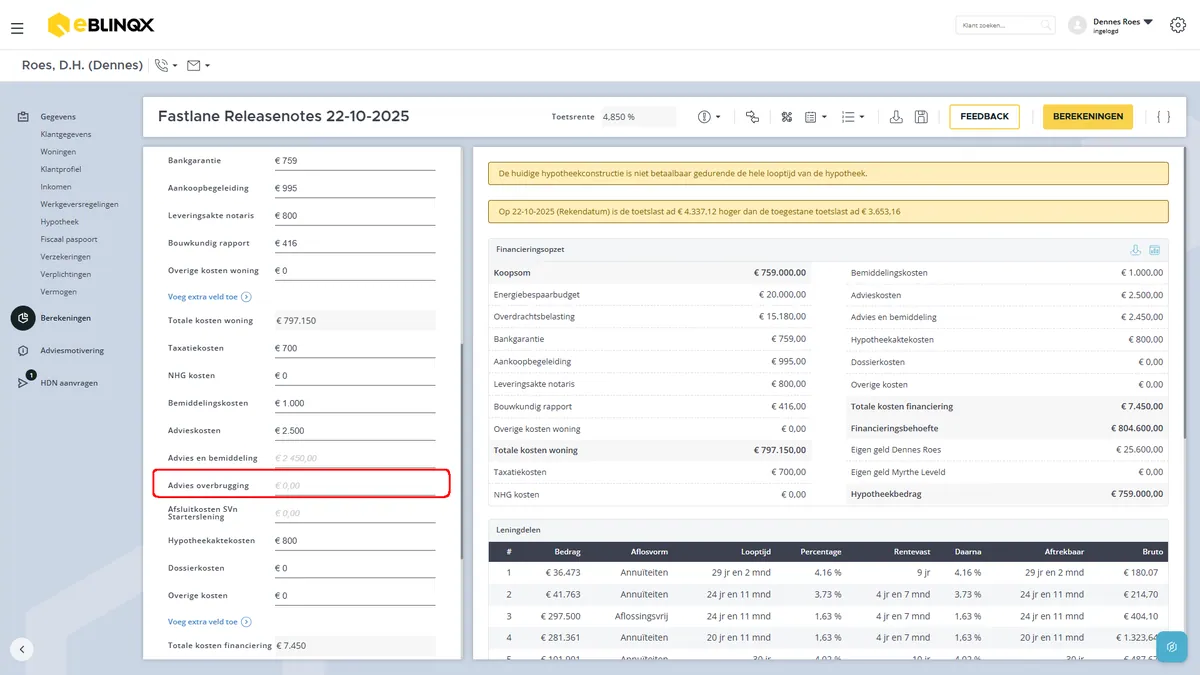Click the Adviesmotivering info icon
Image resolution: width=1200 pixels, height=675 pixels.
[x=23, y=351]
